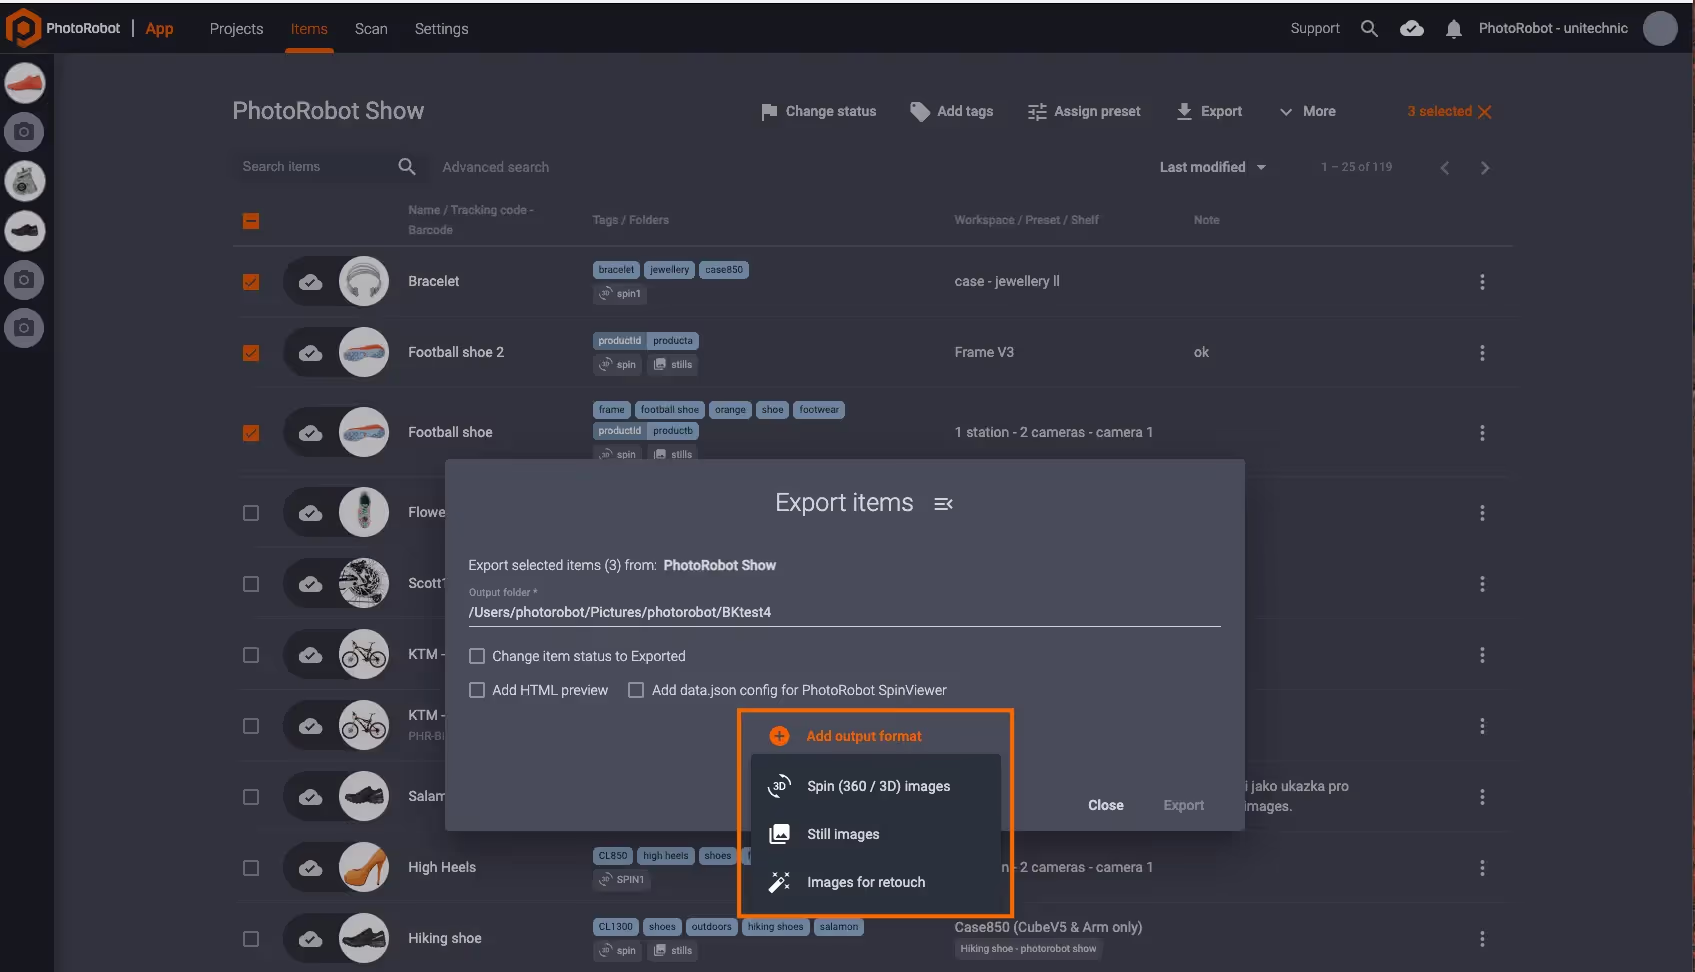Image resolution: width=1695 pixels, height=972 pixels.
Task: Open Items tab
Action: (x=309, y=29)
